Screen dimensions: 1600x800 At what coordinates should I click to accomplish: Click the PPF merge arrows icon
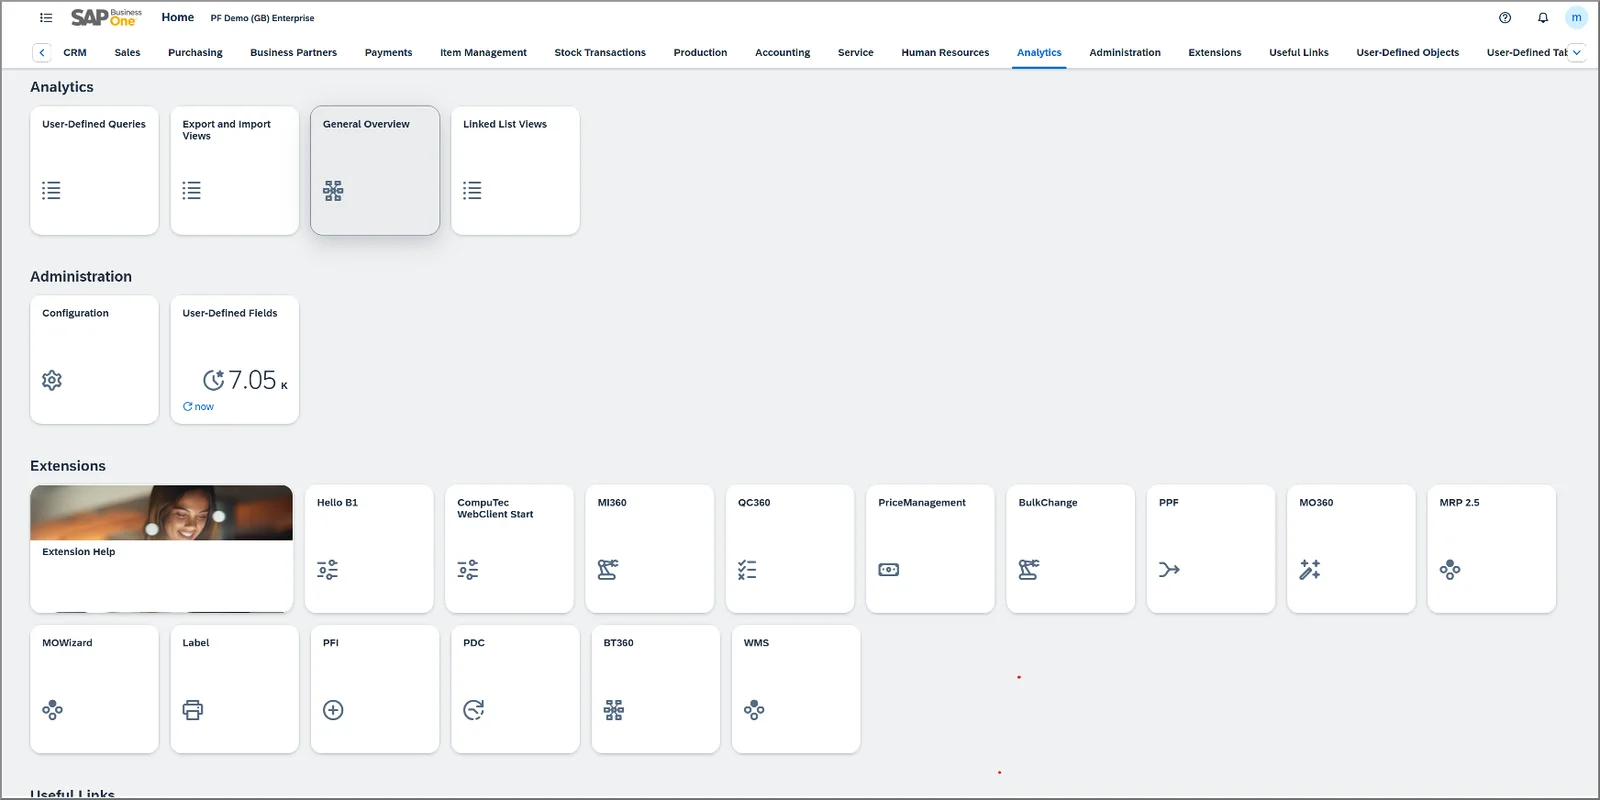[x=1169, y=570]
